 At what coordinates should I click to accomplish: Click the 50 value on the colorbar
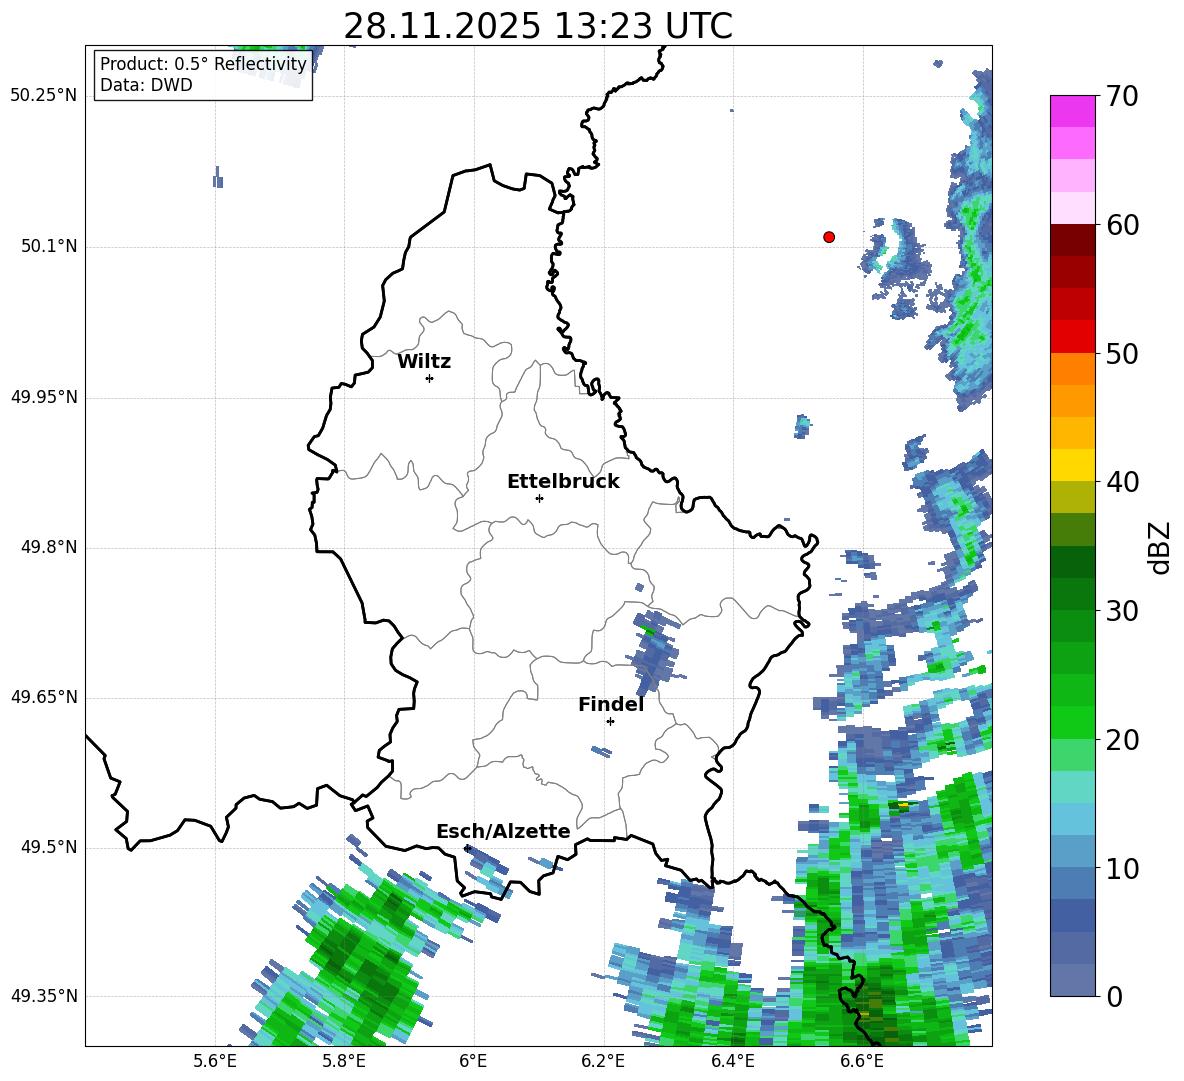click(x=1122, y=353)
